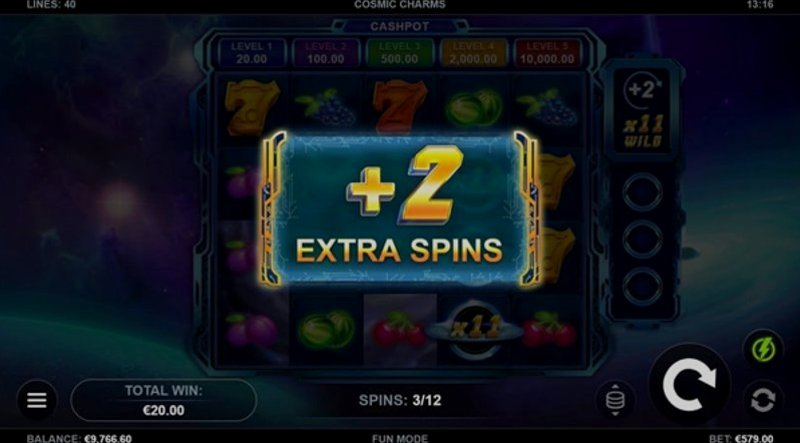800x443 pixels.
Task: Select the Level 2 100.00 cashpot
Action: click(x=326, y=53)
